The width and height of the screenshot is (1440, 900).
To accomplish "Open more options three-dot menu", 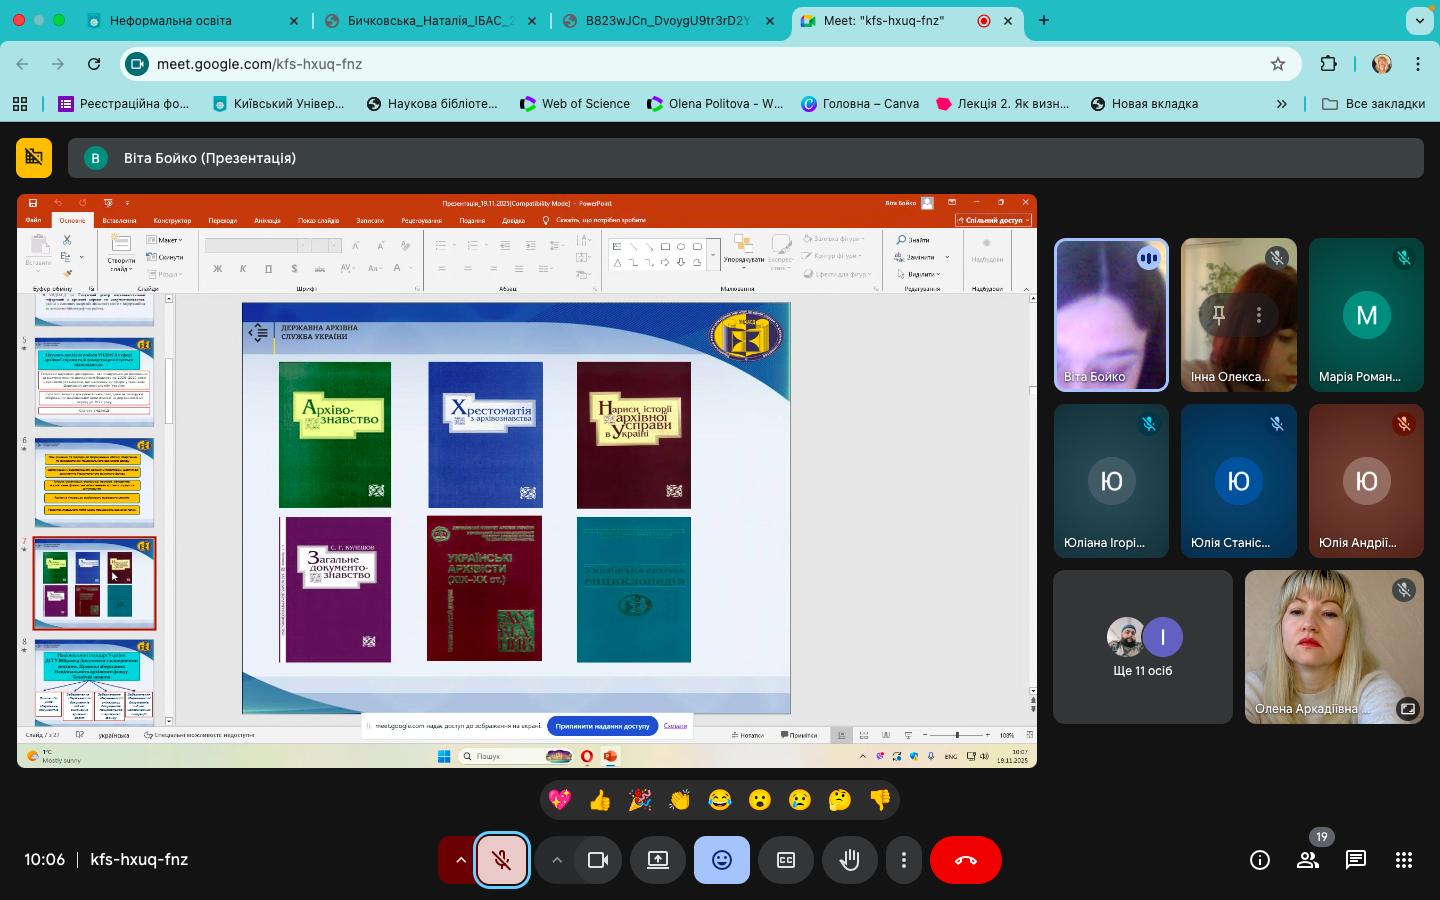I will pos(904,860).
